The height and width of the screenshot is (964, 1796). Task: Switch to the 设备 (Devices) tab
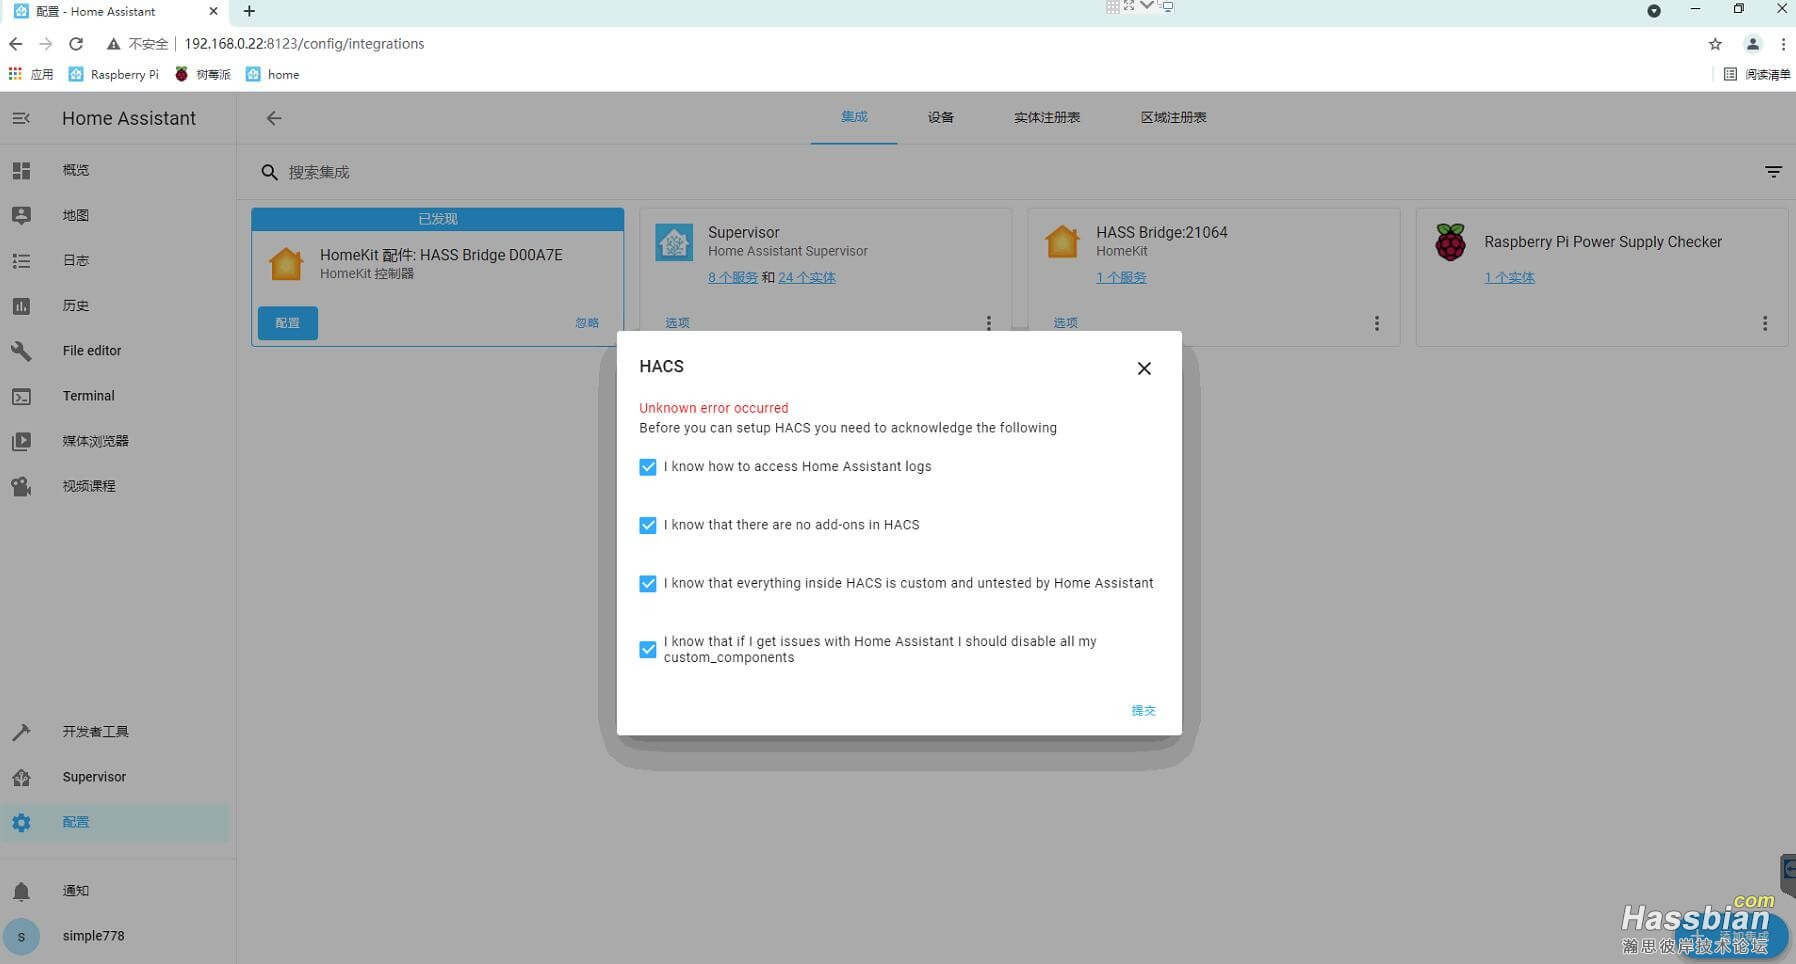click(940, 117)
